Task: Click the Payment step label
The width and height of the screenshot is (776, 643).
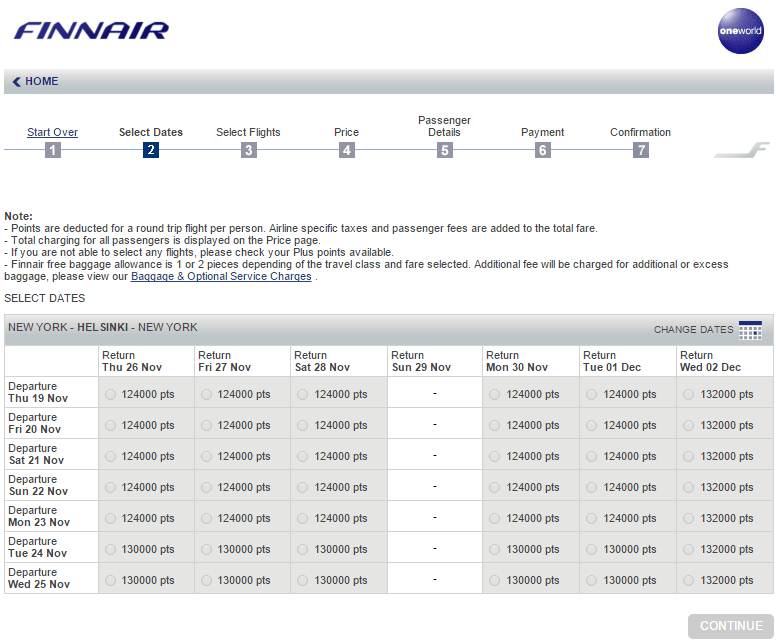Action: coord(542,132)
